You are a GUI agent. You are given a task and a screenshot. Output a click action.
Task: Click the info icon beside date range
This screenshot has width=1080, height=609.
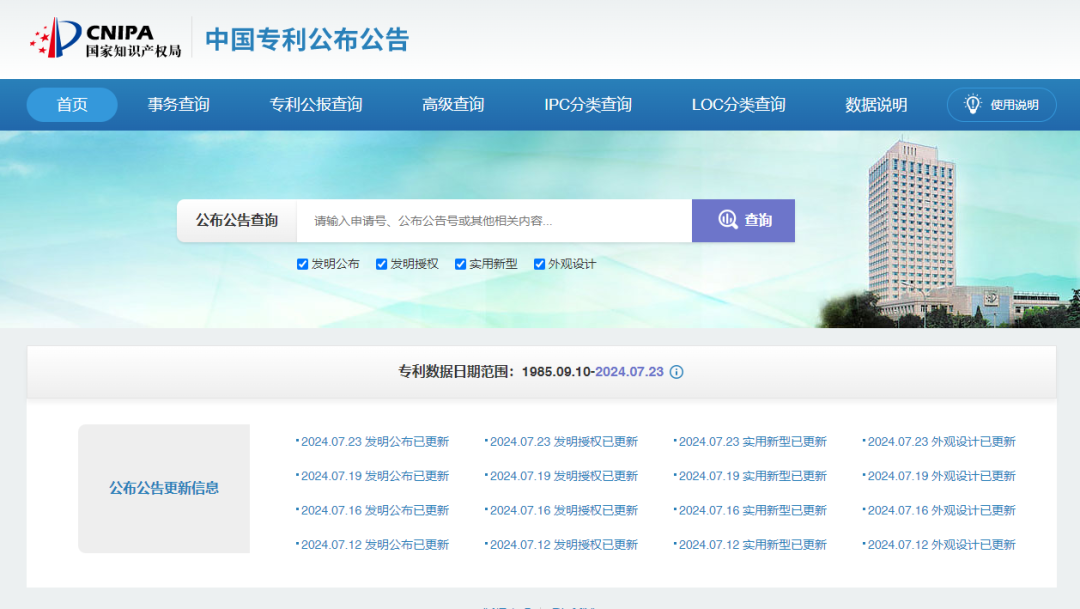[x=676, y=372]
